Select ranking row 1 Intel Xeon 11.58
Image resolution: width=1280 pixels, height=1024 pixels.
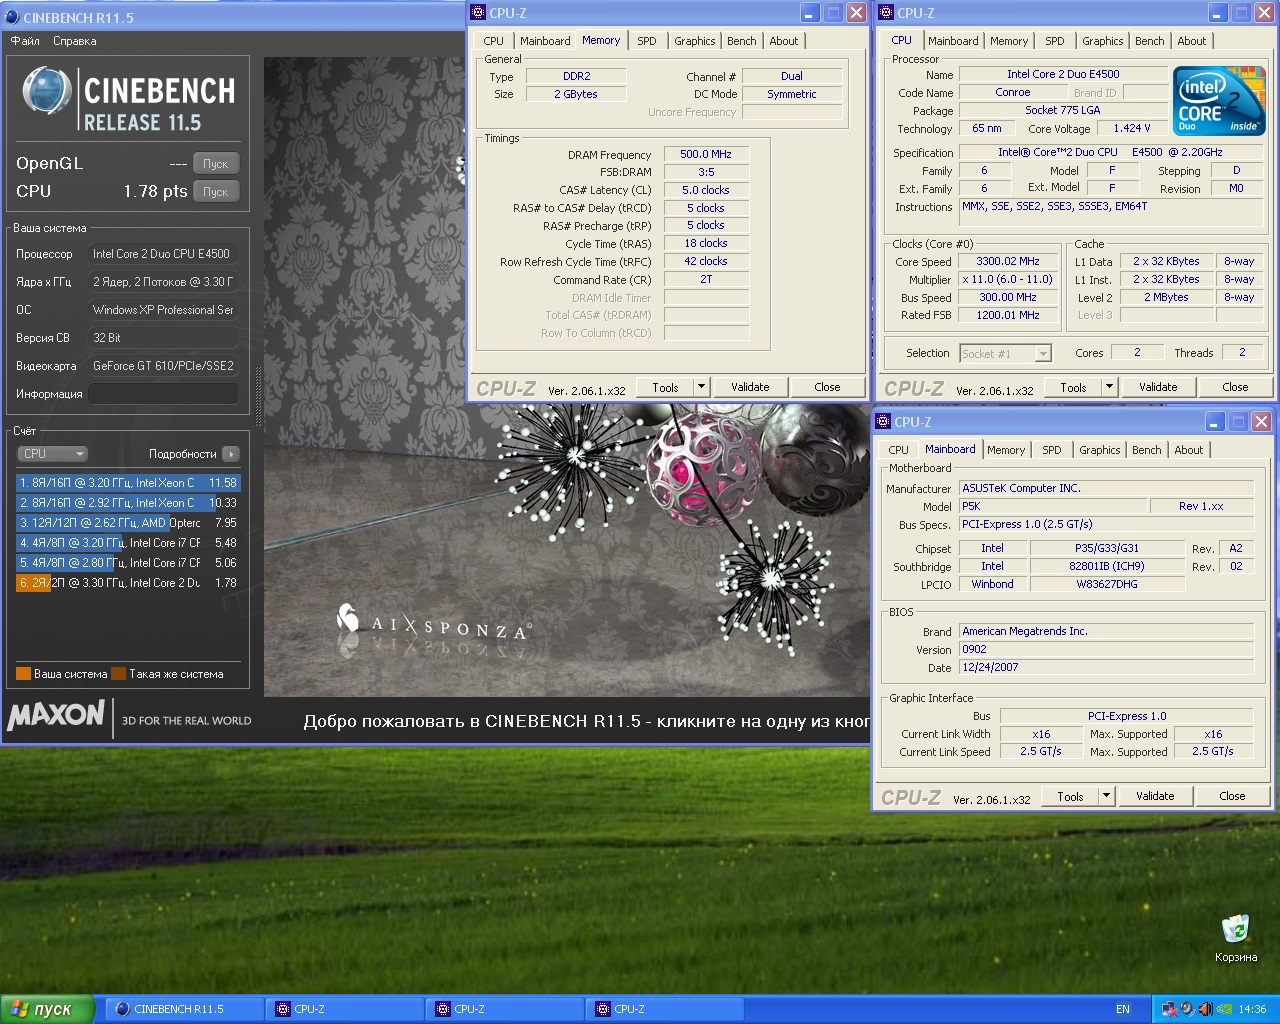pyautogui.click(x=127, y=483)
